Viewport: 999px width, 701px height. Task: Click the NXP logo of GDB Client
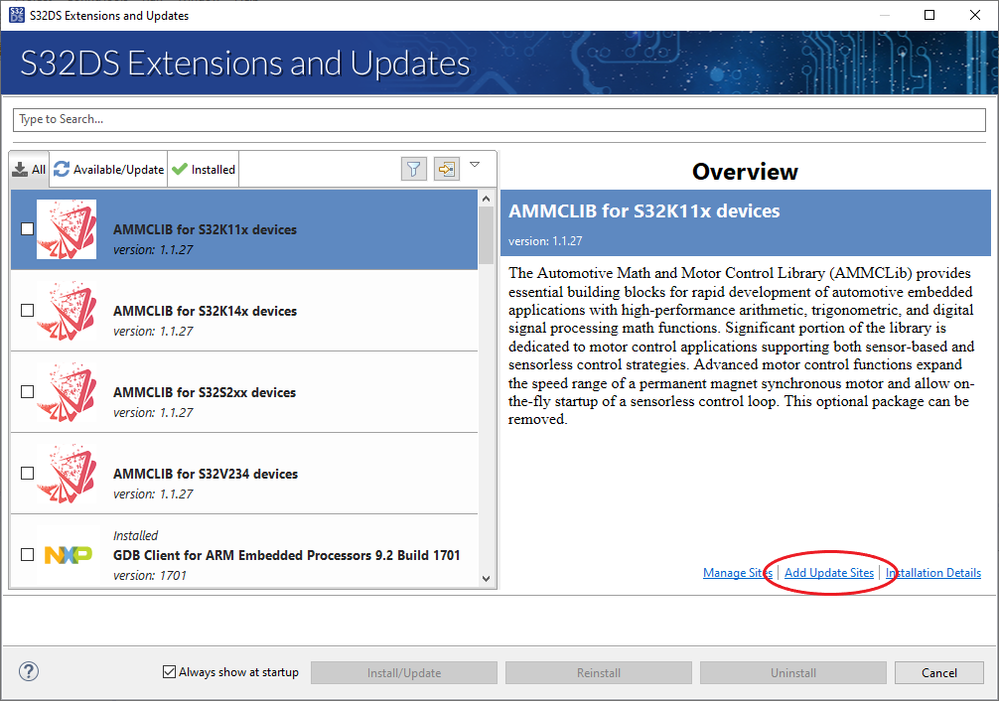[x=68, y=555]
